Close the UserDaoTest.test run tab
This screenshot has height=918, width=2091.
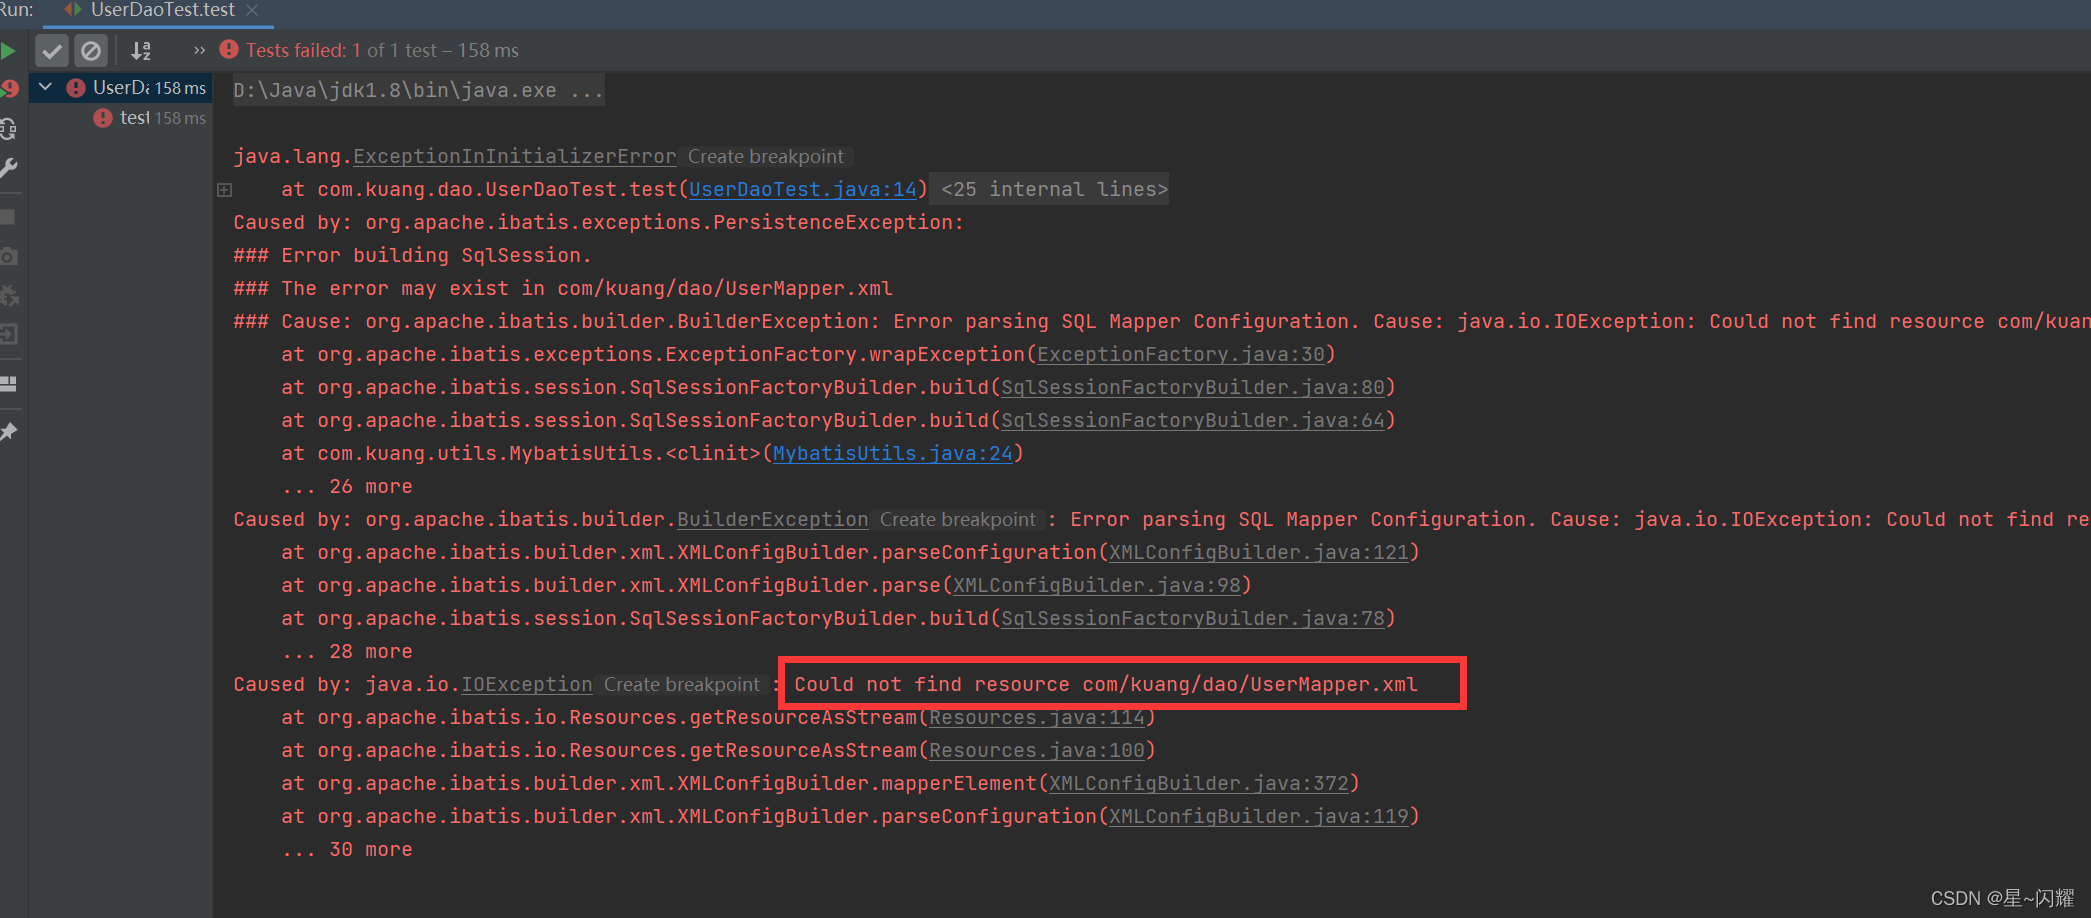tap(252, 10)
